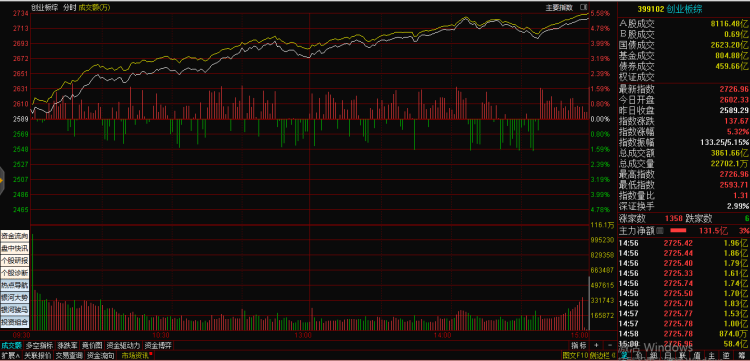Click the 指数涨跌 value 137.67
Screen dimensions: 750x361
[737, 121]
